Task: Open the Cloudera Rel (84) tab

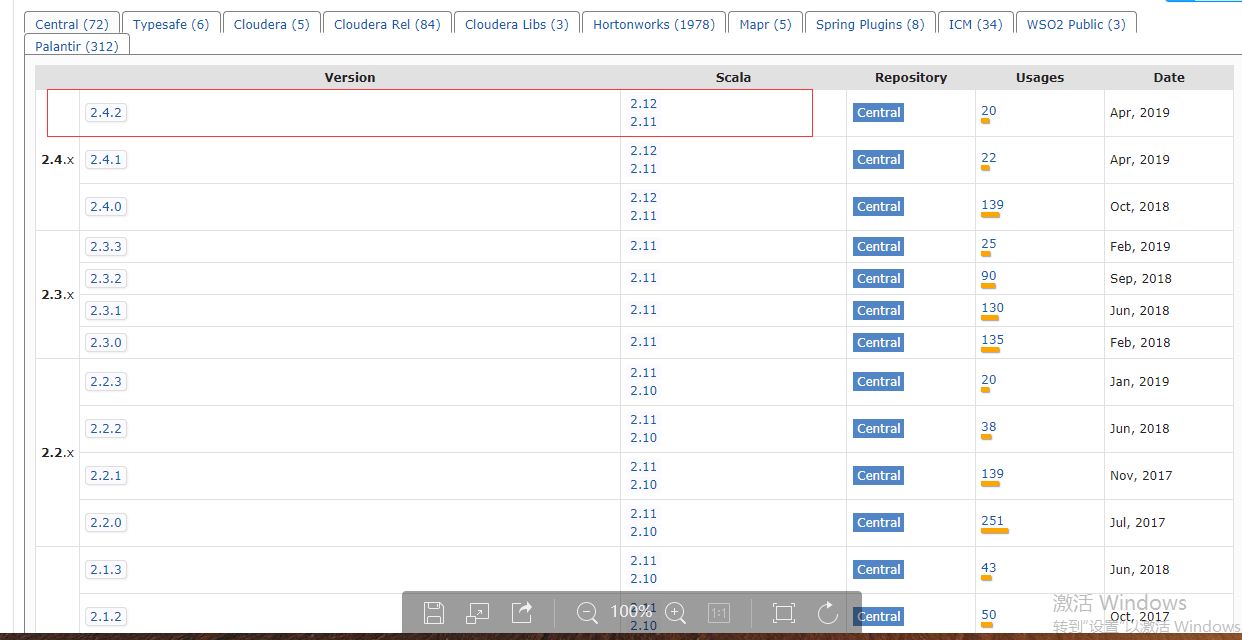Action: (387, 24)
